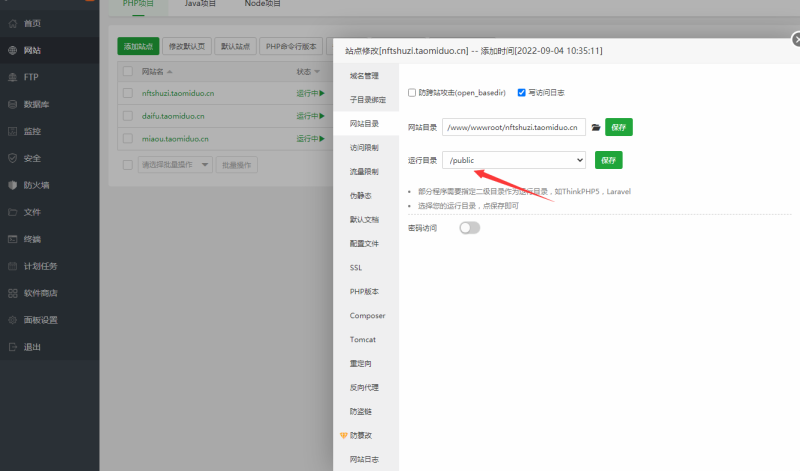Open the 数据库 database icon
The image size is (800, 471).
(x=13, y=104)
